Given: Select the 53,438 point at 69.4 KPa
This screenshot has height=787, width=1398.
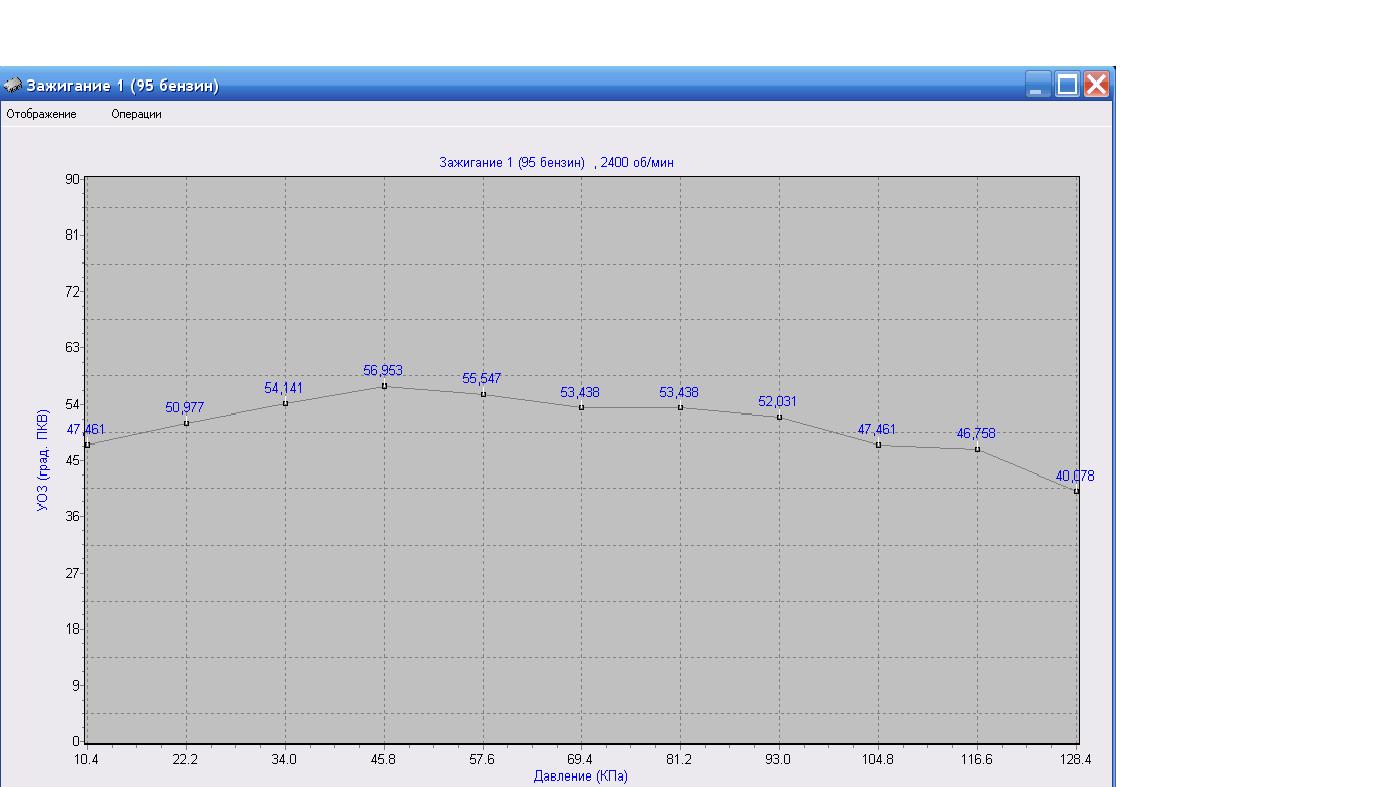Looking at the screenshot, I should tap(581, 407).
